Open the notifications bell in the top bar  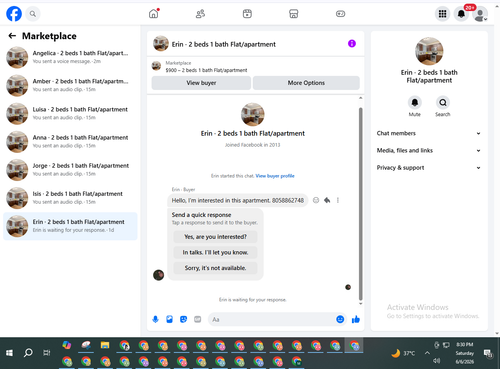(x=461, y=14)
